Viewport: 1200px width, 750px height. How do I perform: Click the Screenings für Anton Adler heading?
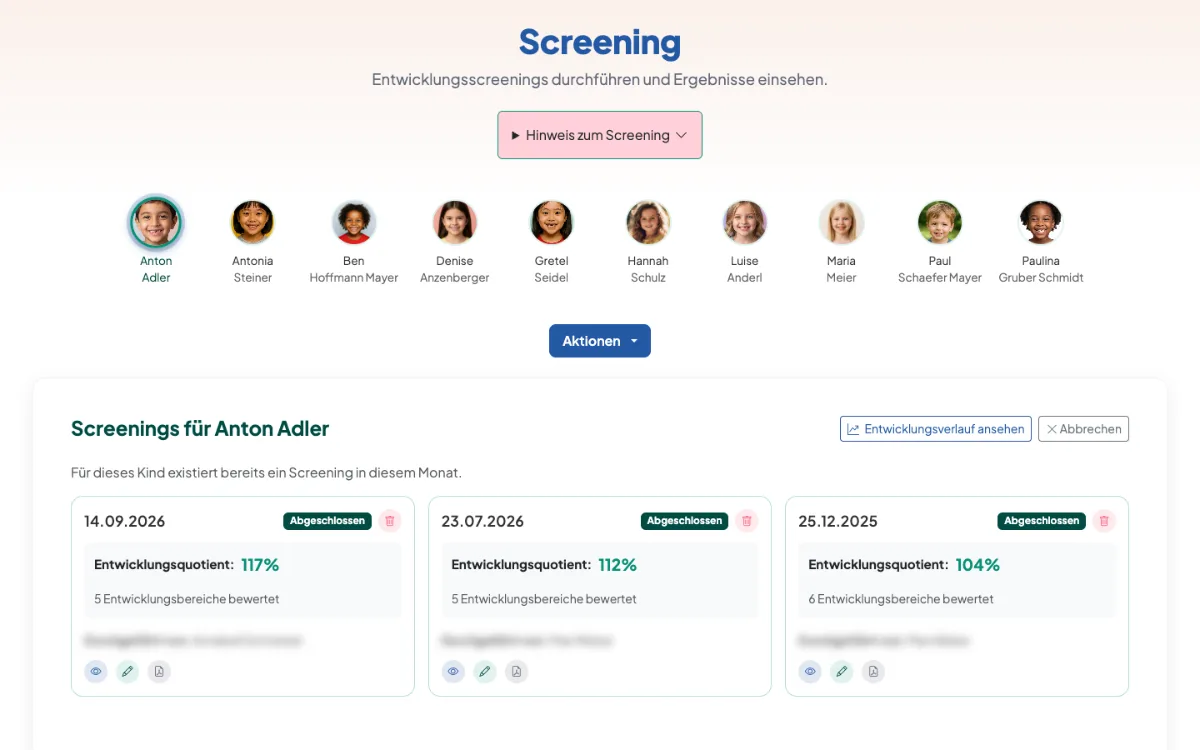200,429
